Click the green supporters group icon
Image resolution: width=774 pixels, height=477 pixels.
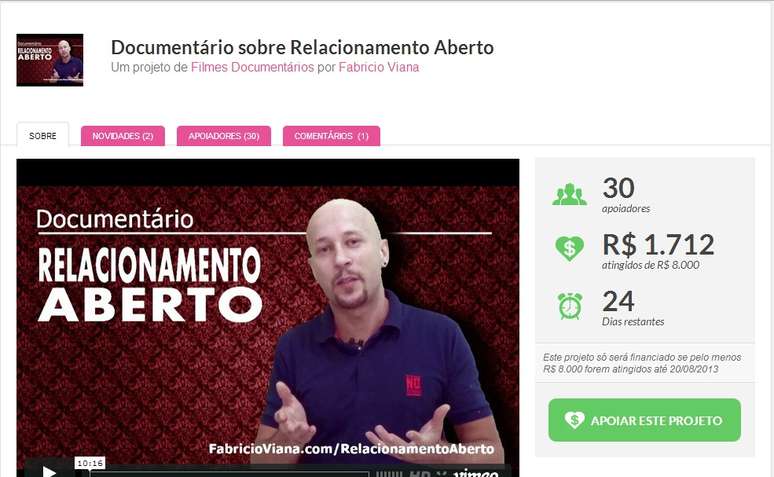[570, 195]
